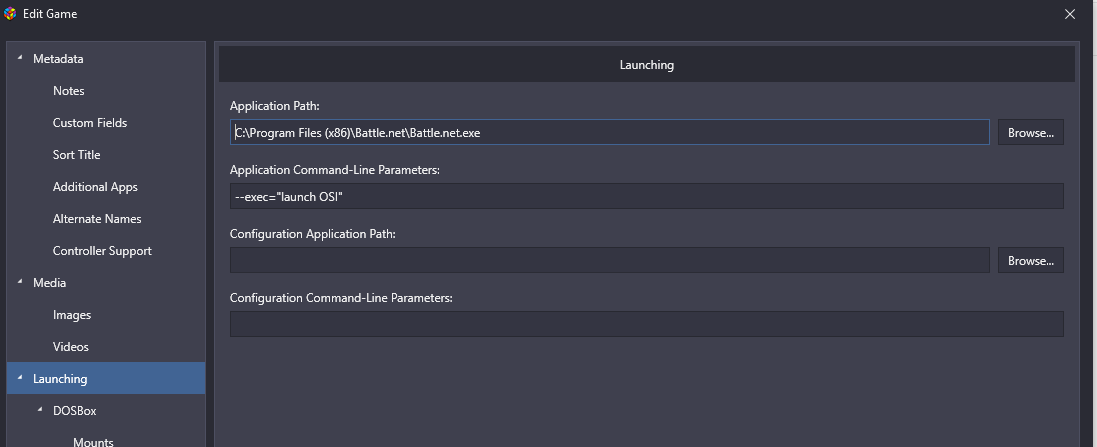Collapse the Media tree section

20,283
